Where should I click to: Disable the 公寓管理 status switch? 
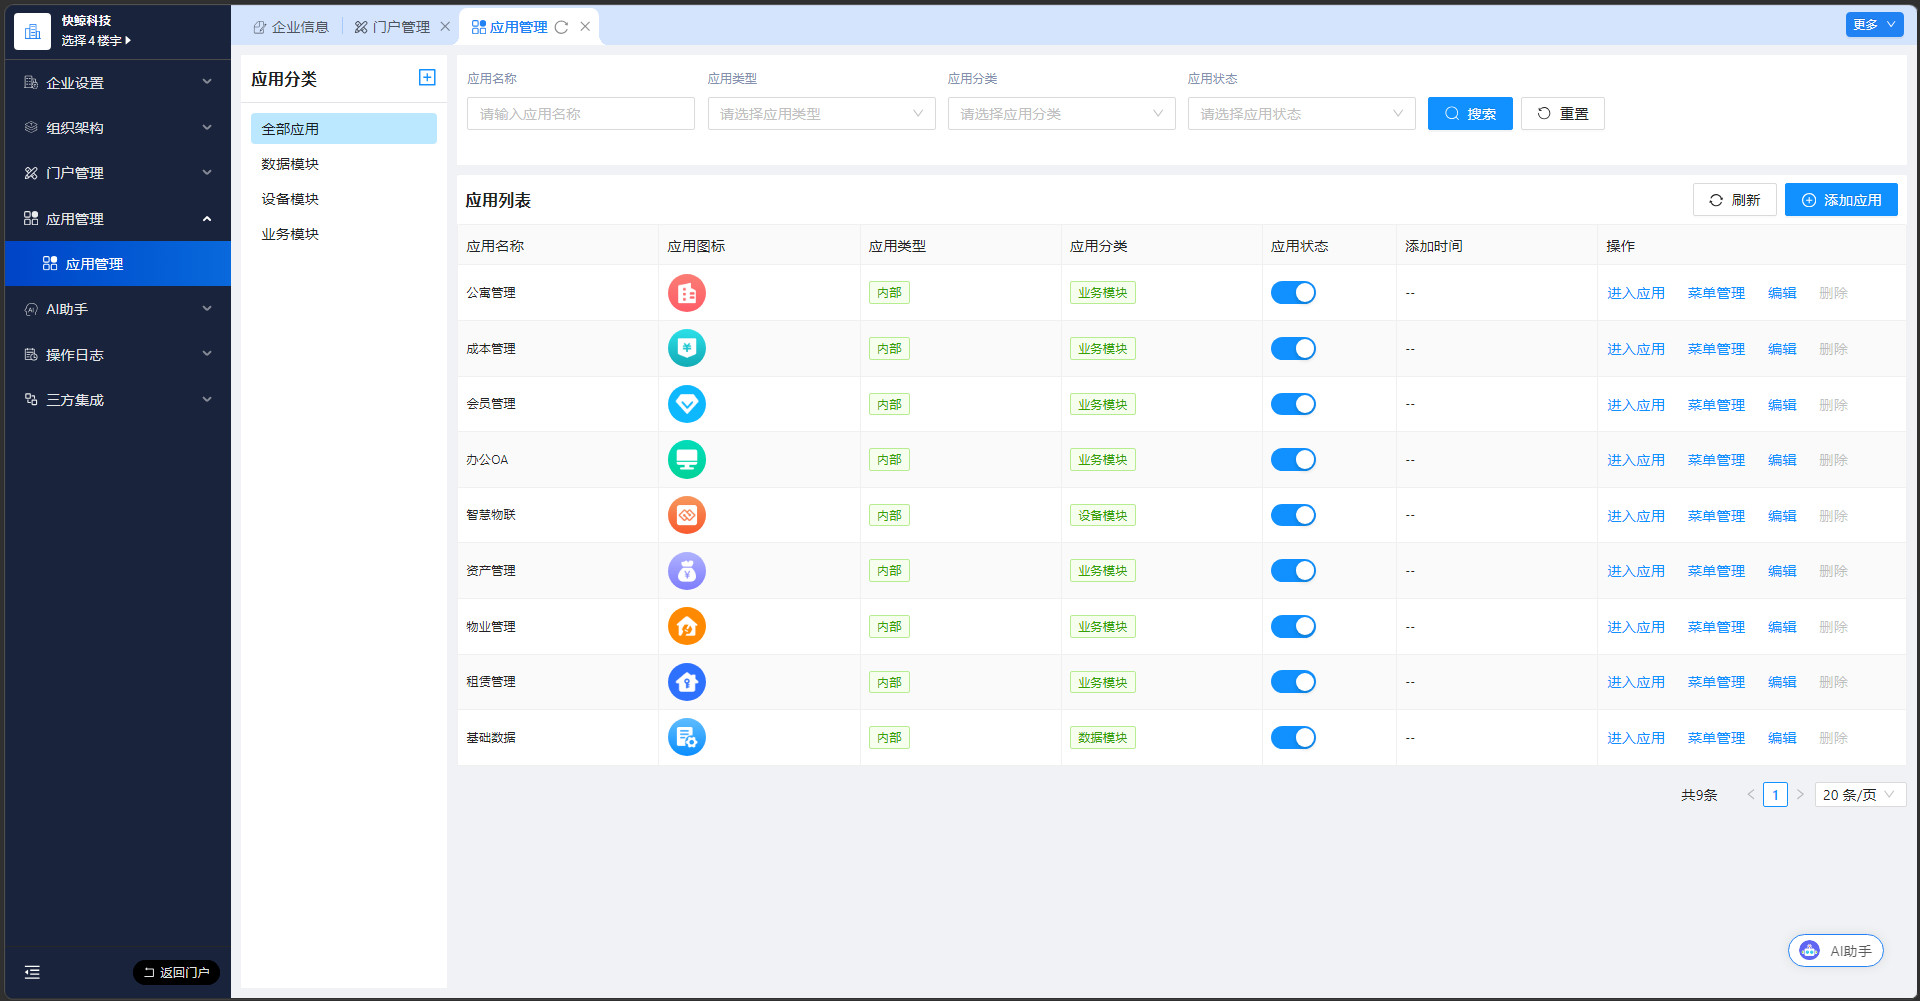pyautogui.click(x=1293, y=293)
